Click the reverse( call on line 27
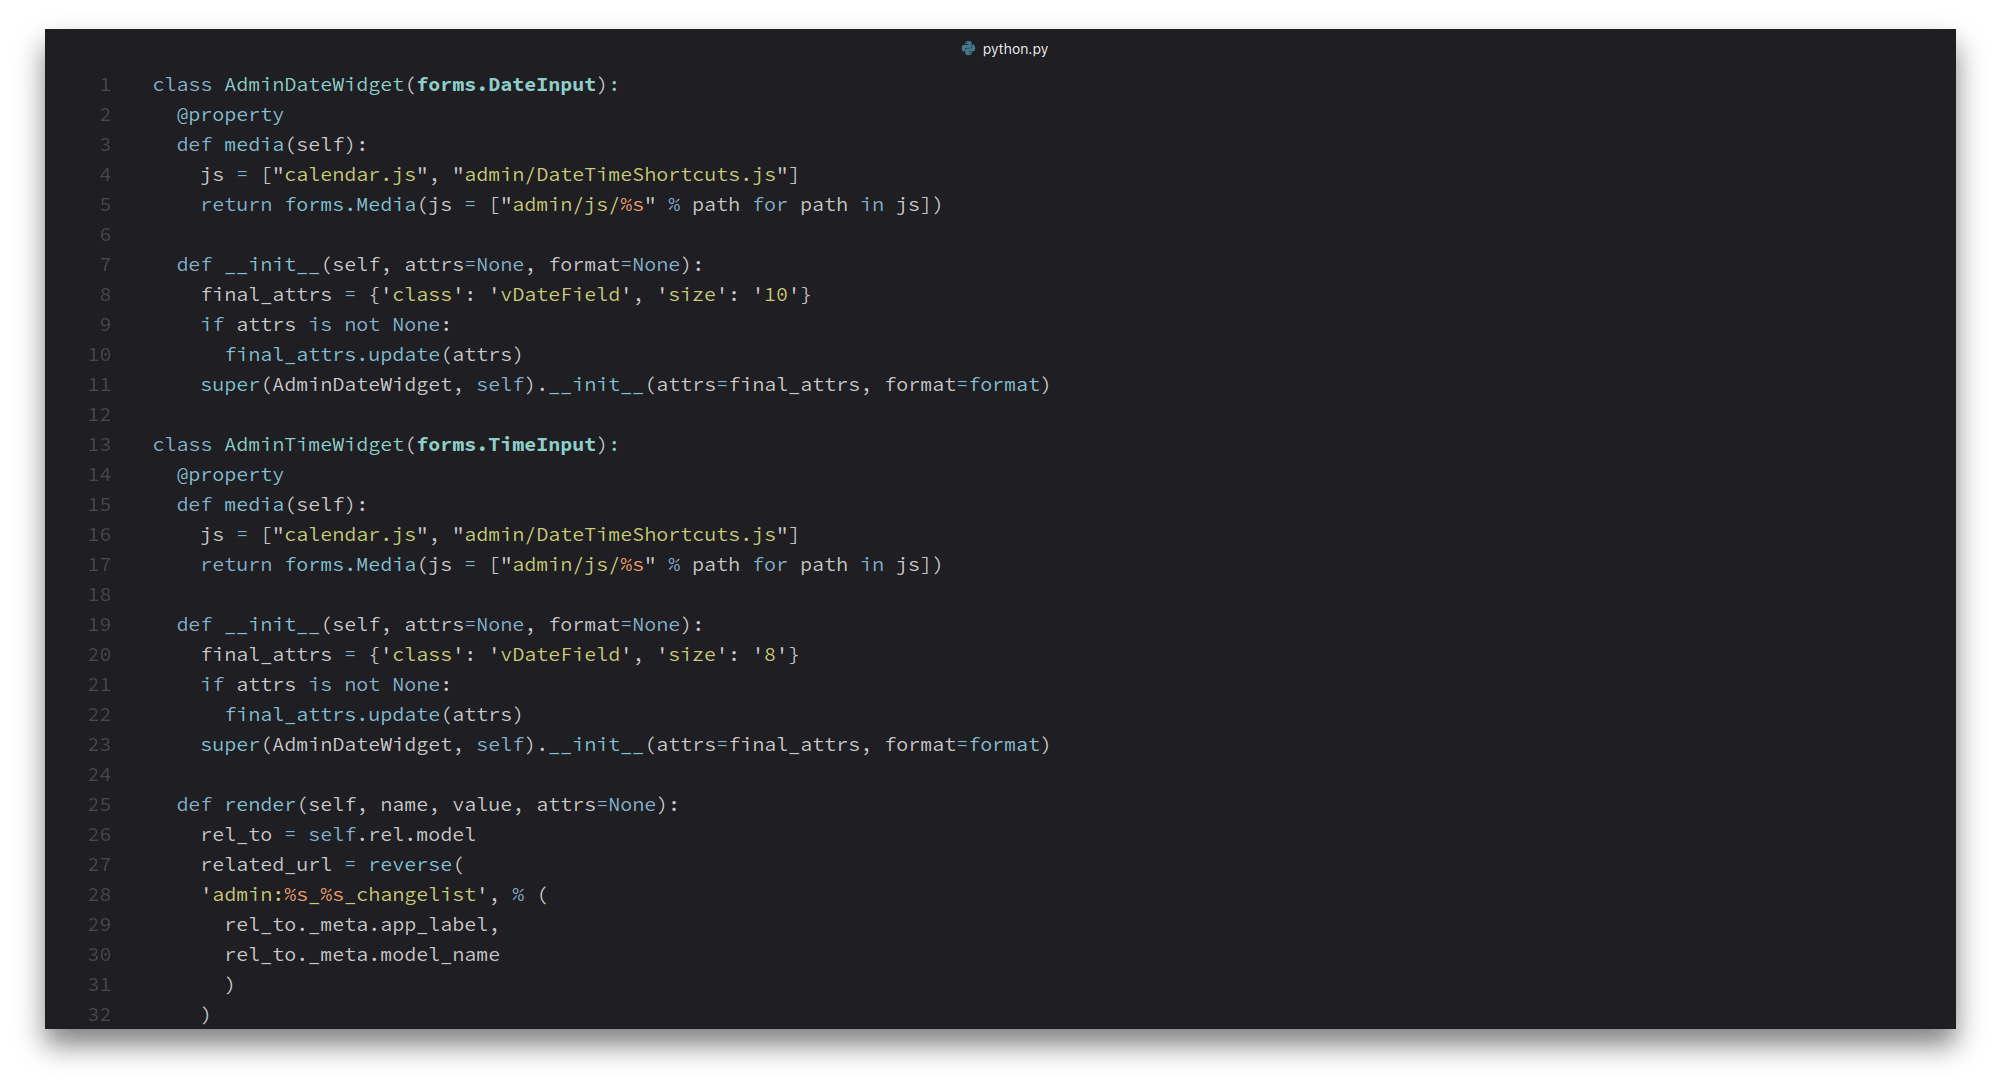 click(x=415, y=865)
